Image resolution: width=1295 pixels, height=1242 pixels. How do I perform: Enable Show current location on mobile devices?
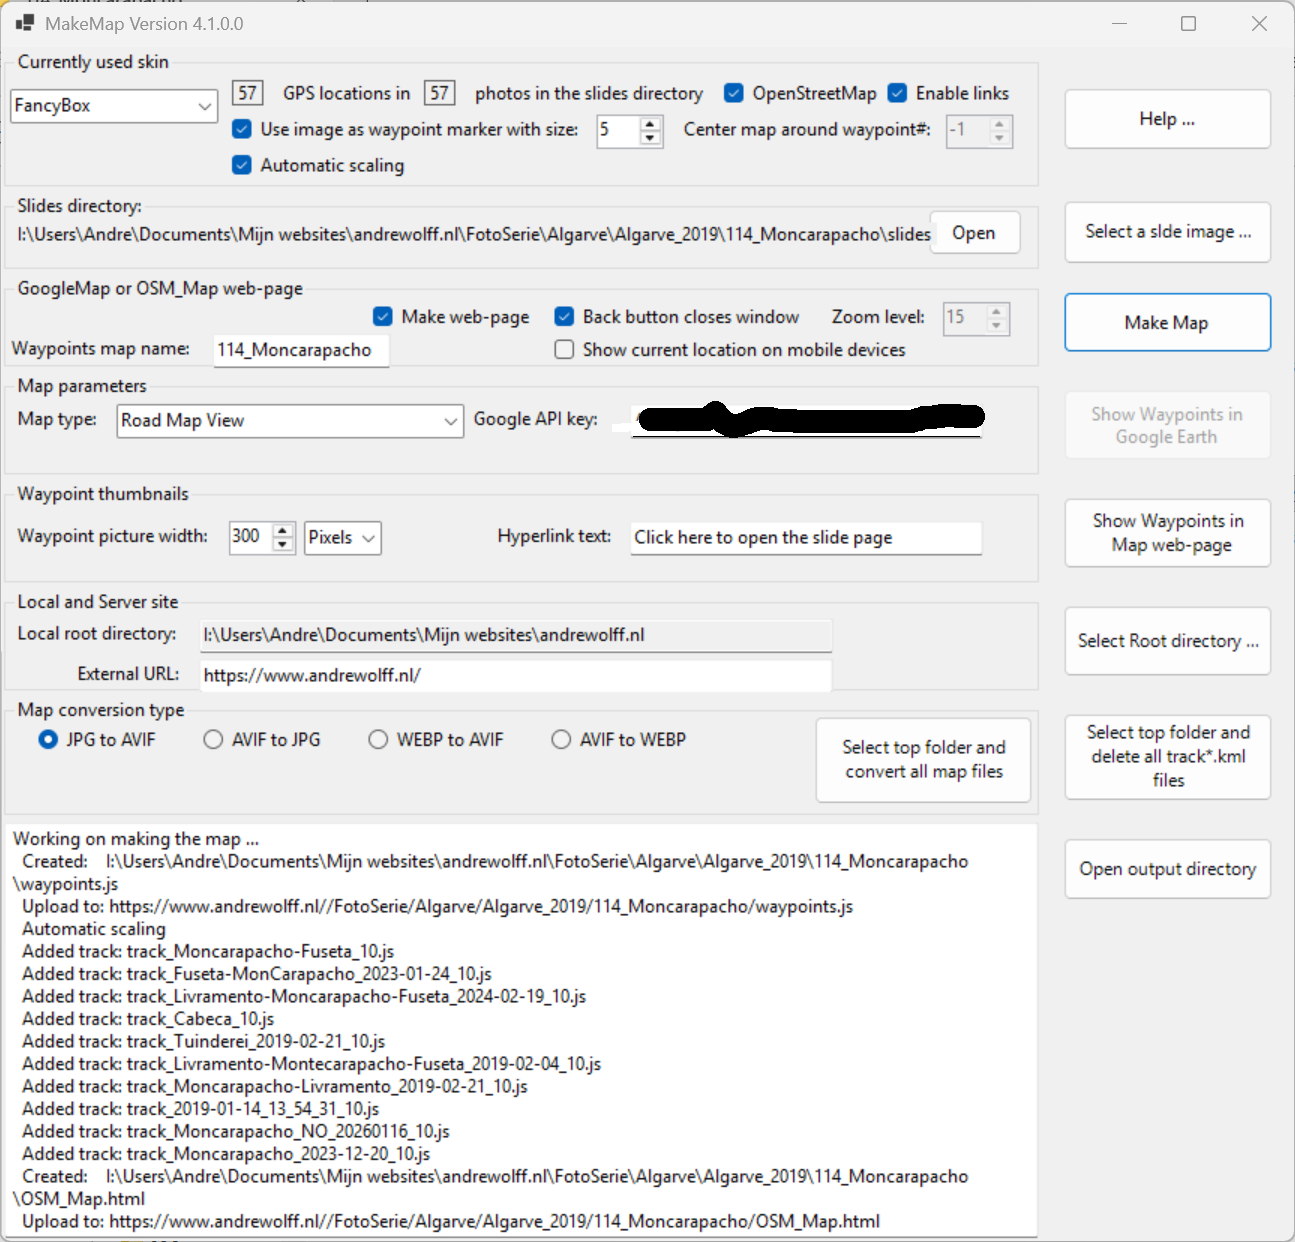click(x=565, y=350)
